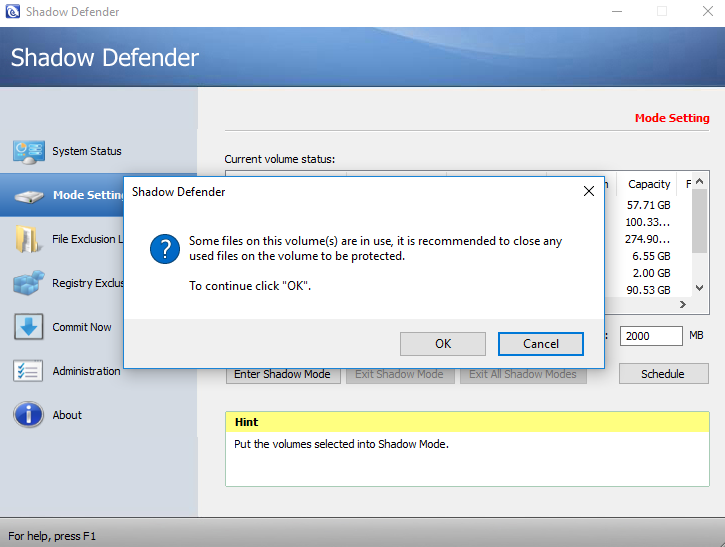This screenshot has width=725, height=547.
Task: Click Enter Shadow Mode button
Action: tap(283, 376)
